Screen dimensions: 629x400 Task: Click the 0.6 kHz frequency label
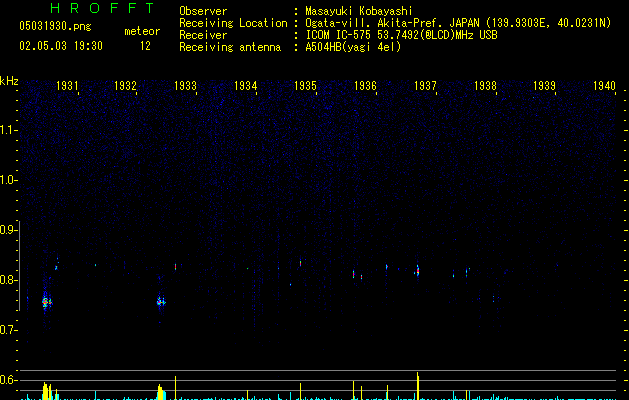pyautogui.click(x=8, y=380)
